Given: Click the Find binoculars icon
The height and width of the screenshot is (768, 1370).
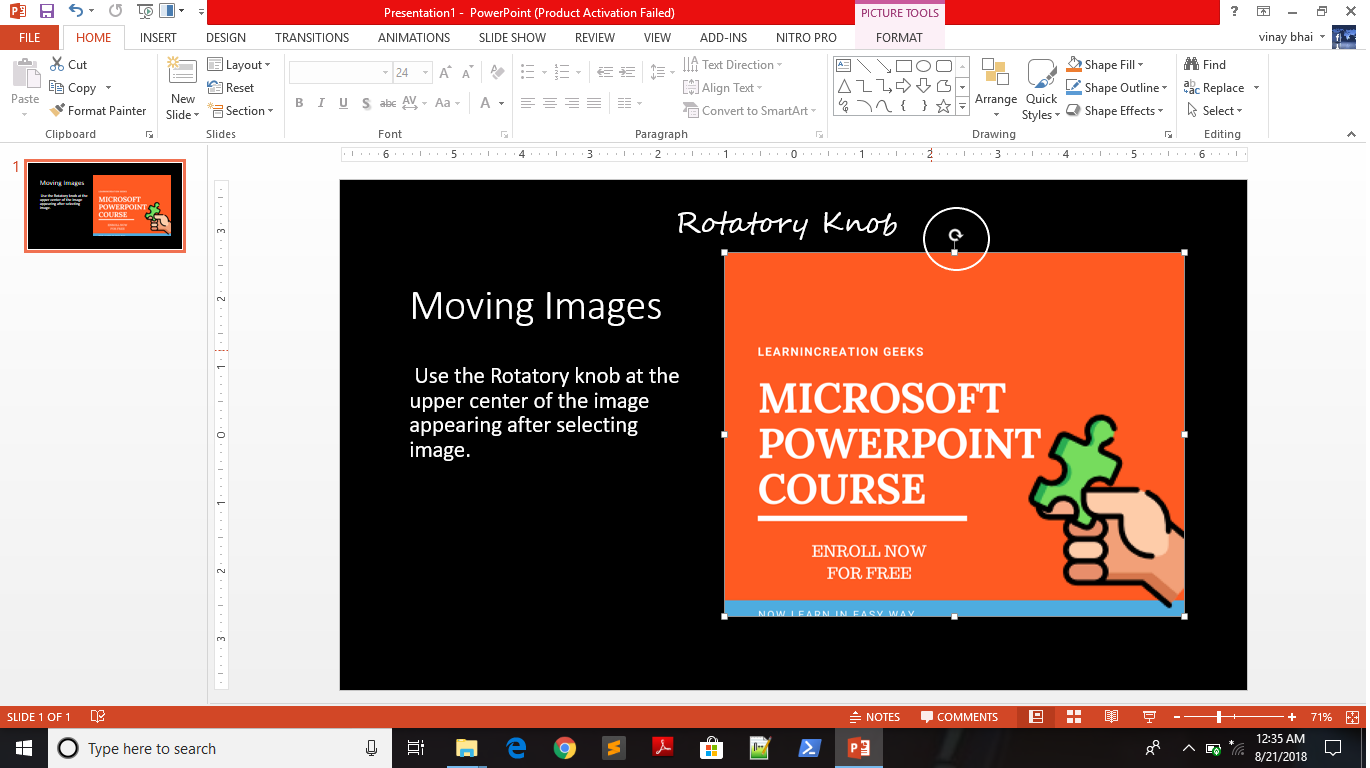Looking at the screenshot, I should click(1191, 65).
